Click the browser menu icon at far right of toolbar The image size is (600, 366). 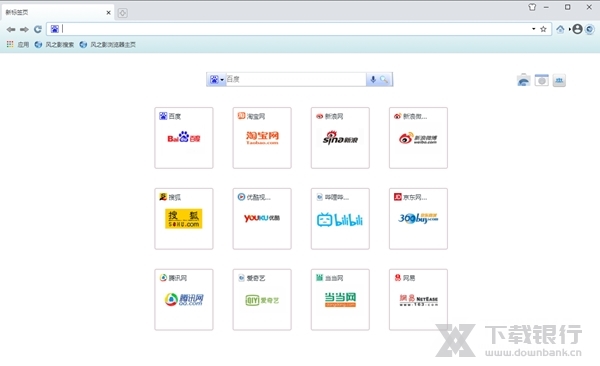tap(590, 29)
